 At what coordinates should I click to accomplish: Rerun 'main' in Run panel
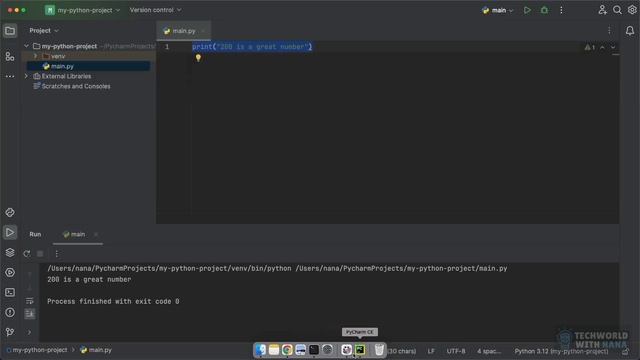pyautogui.click(x=27, y=254)
